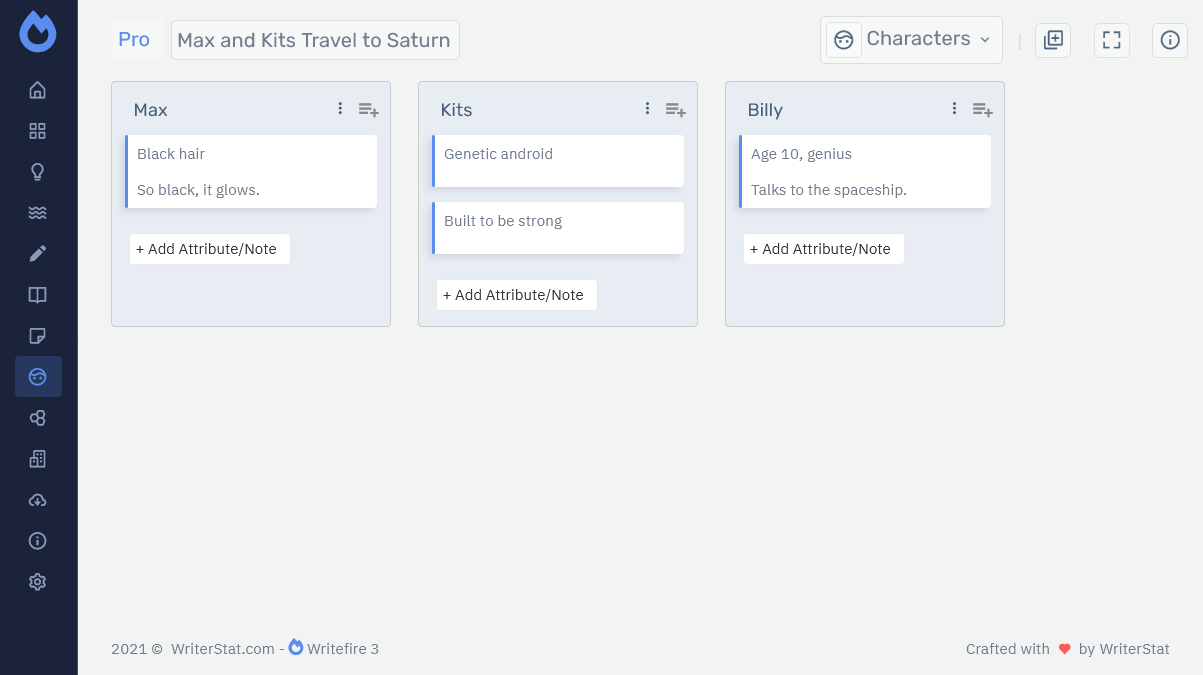The image size is (1203, 675).
Task: Open the settings gear sidebar icon
Action: click(x=38, y=582)
